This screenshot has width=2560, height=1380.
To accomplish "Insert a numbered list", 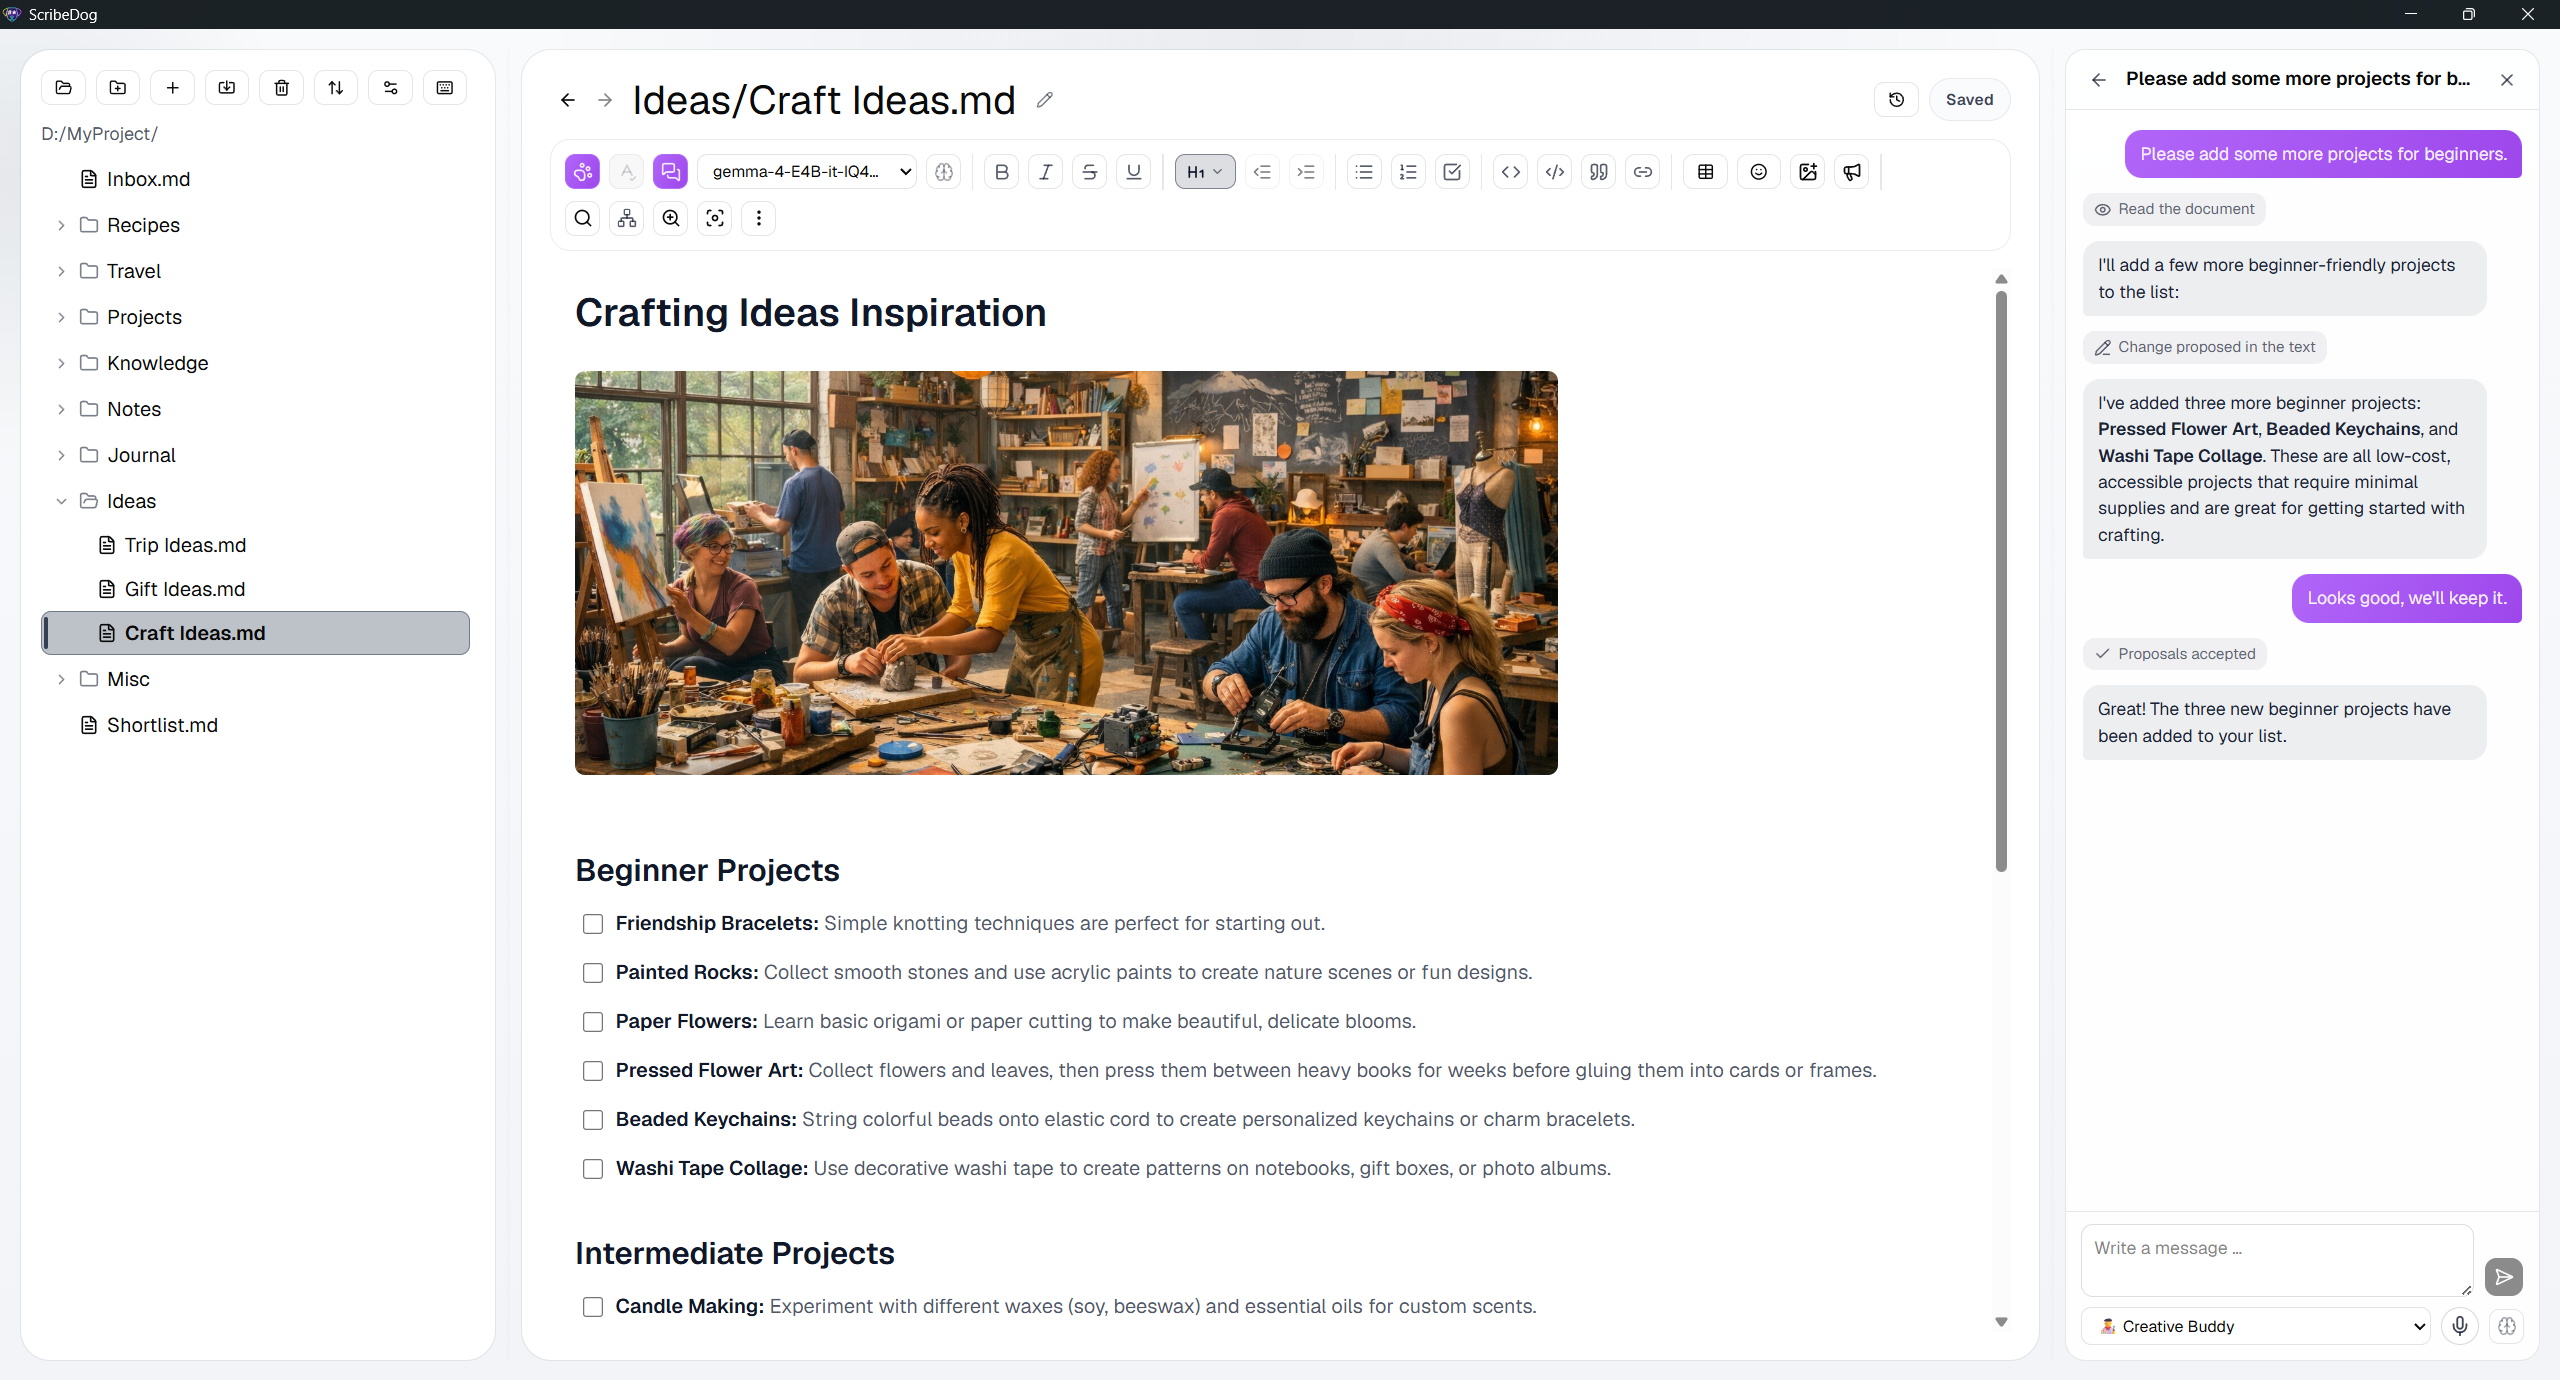I will pos(1409,172).
